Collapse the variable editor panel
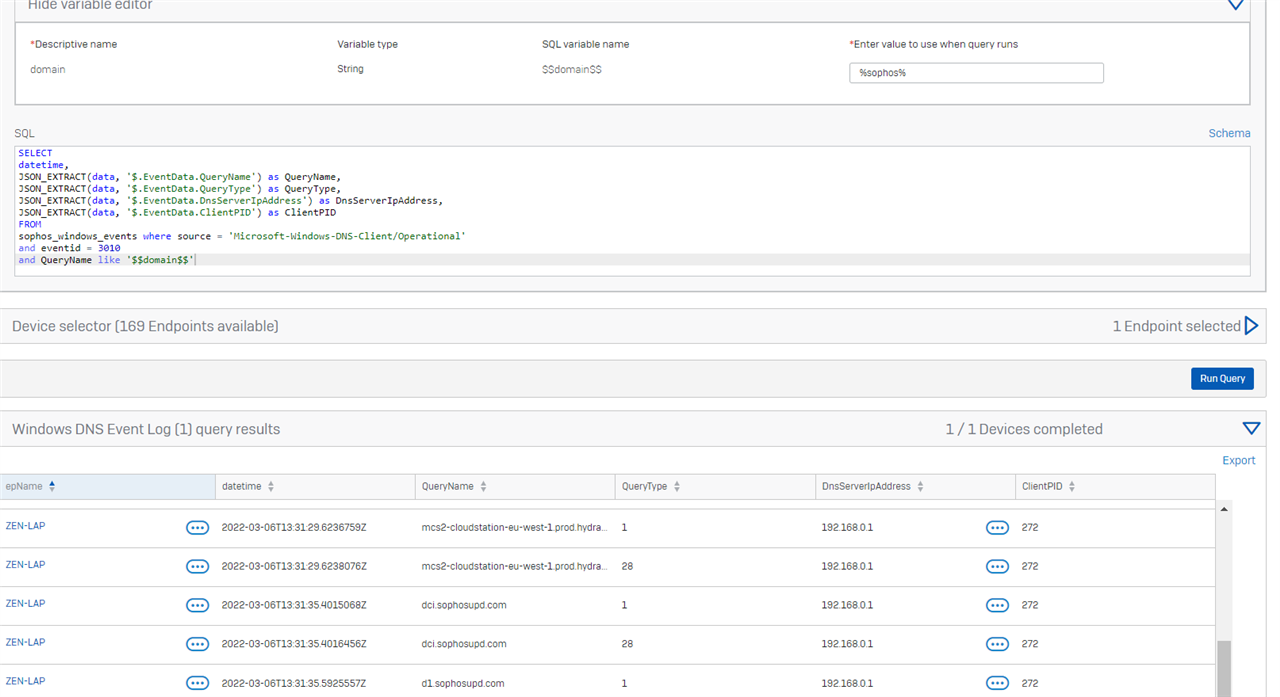Viewport: 1280px width, 697px height. [1236, 5]
